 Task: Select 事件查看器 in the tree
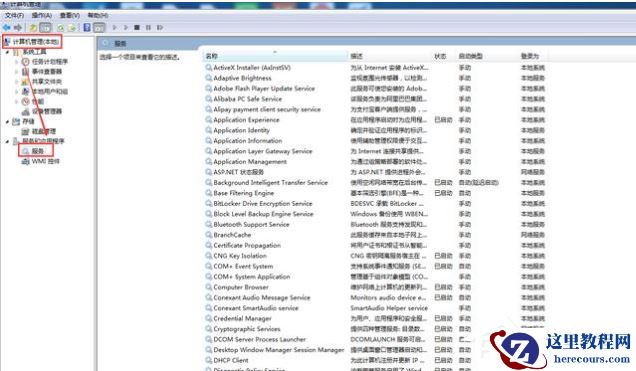point(47,71)
